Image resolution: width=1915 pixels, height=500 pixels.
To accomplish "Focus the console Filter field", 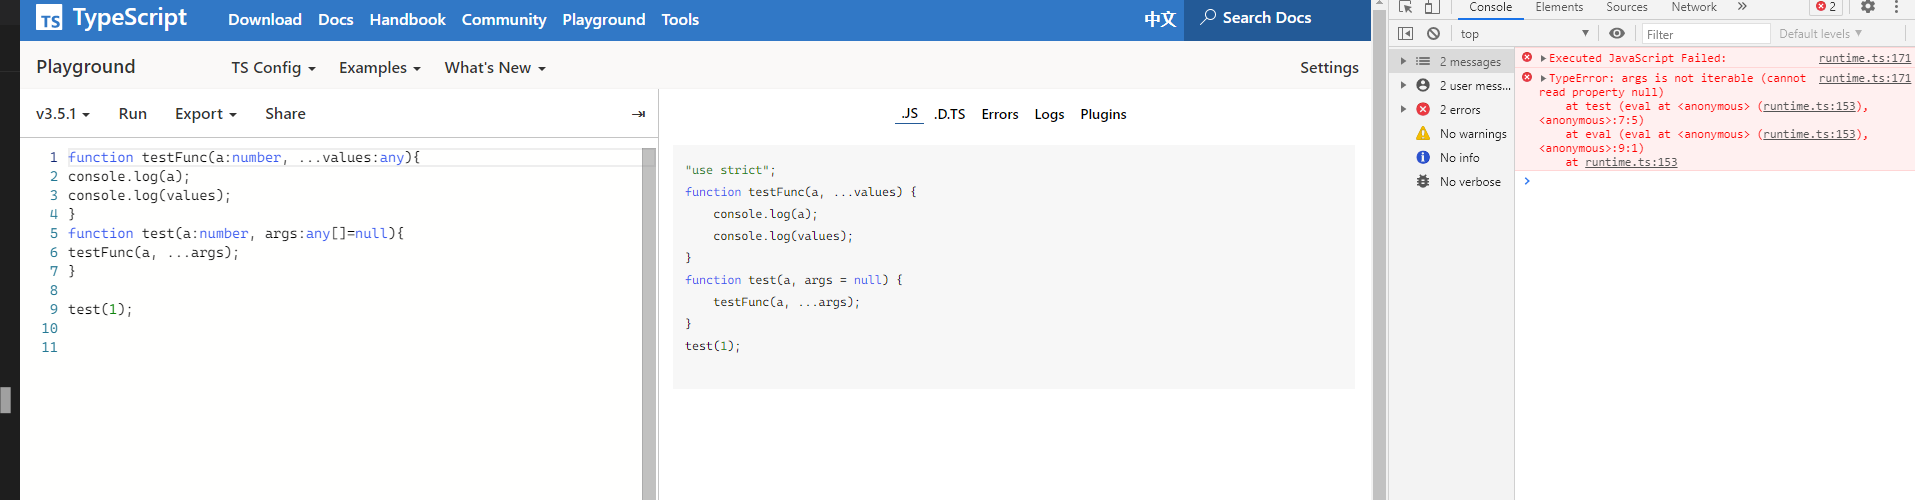I will [1705, 34].
